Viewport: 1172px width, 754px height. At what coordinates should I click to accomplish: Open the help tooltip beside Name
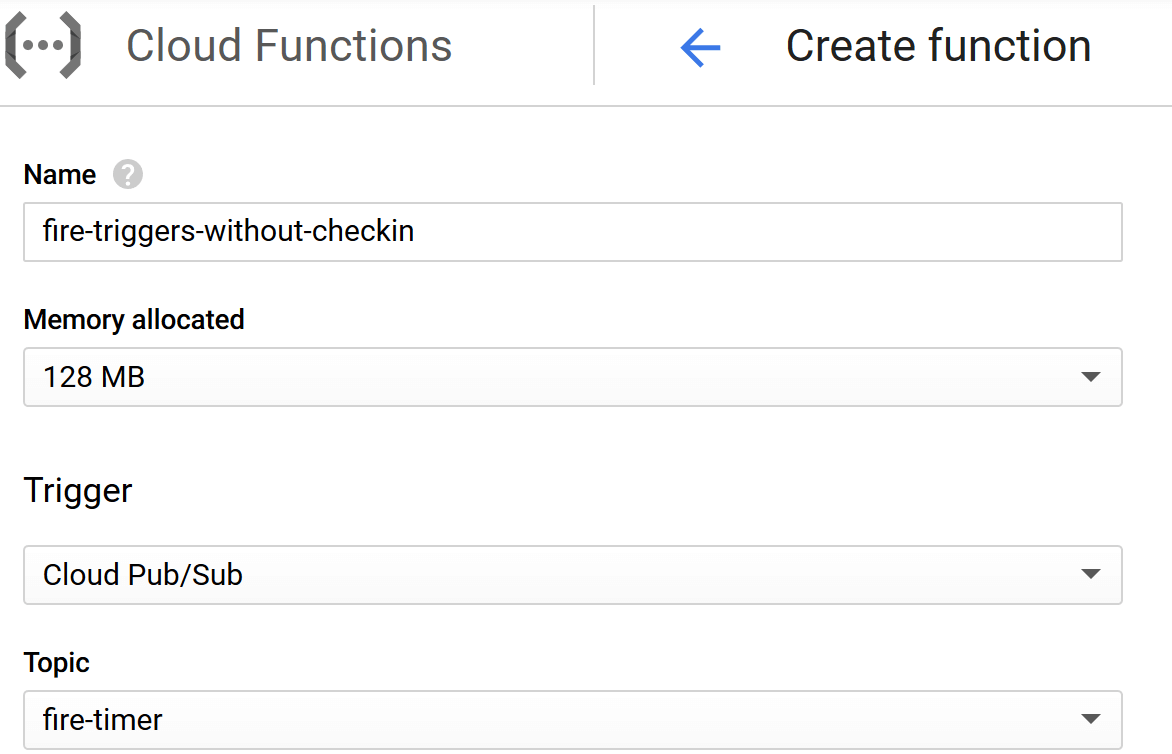tap(128, 175)
